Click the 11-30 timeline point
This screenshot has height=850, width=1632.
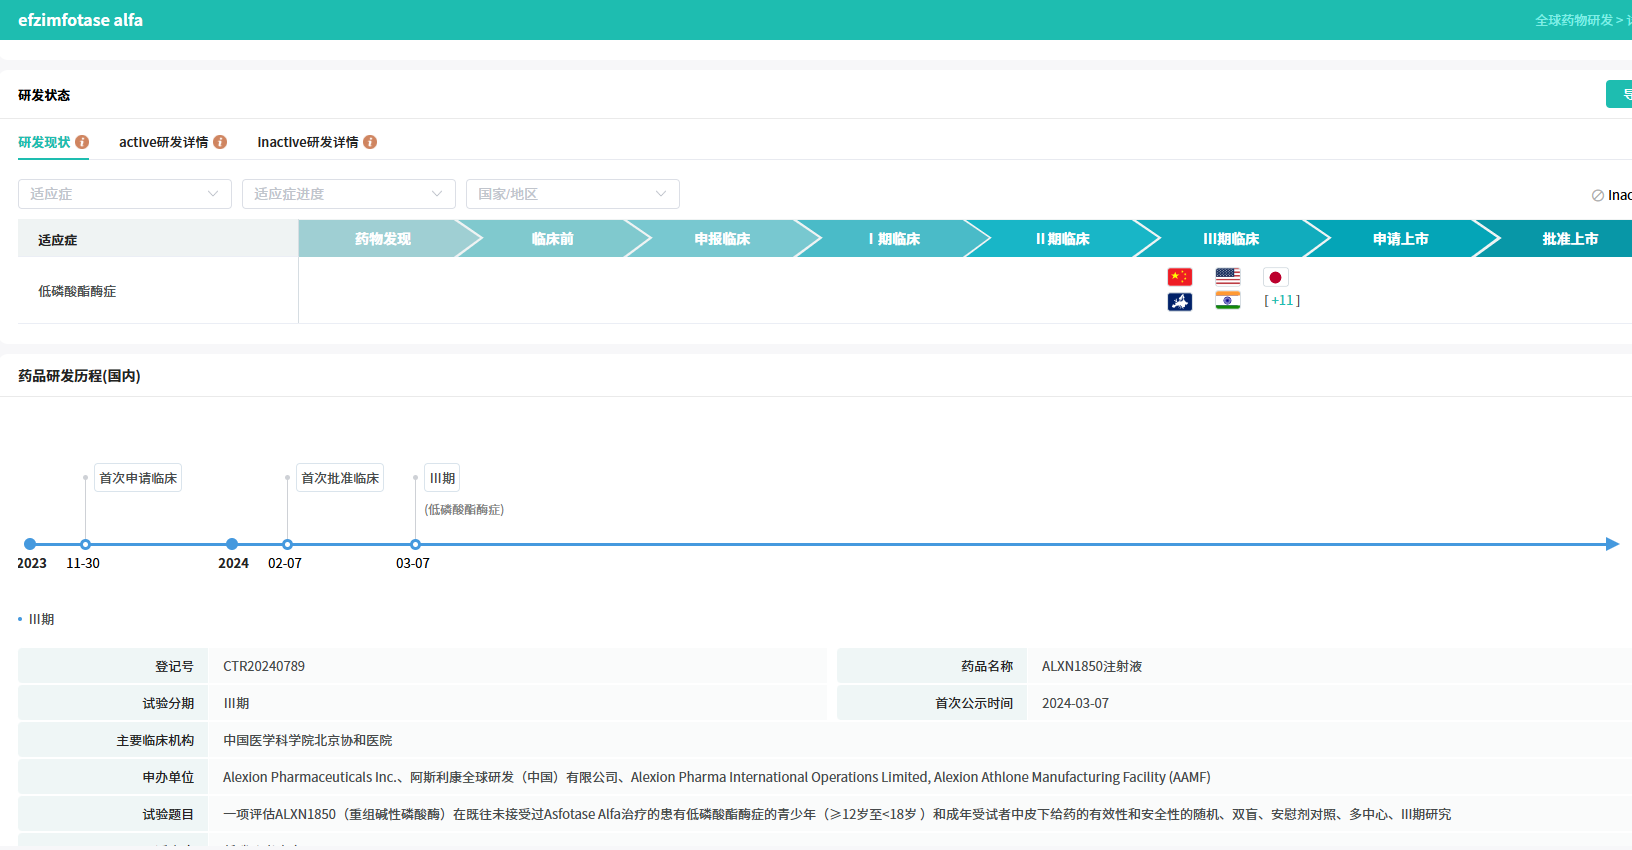click(85, 544)
